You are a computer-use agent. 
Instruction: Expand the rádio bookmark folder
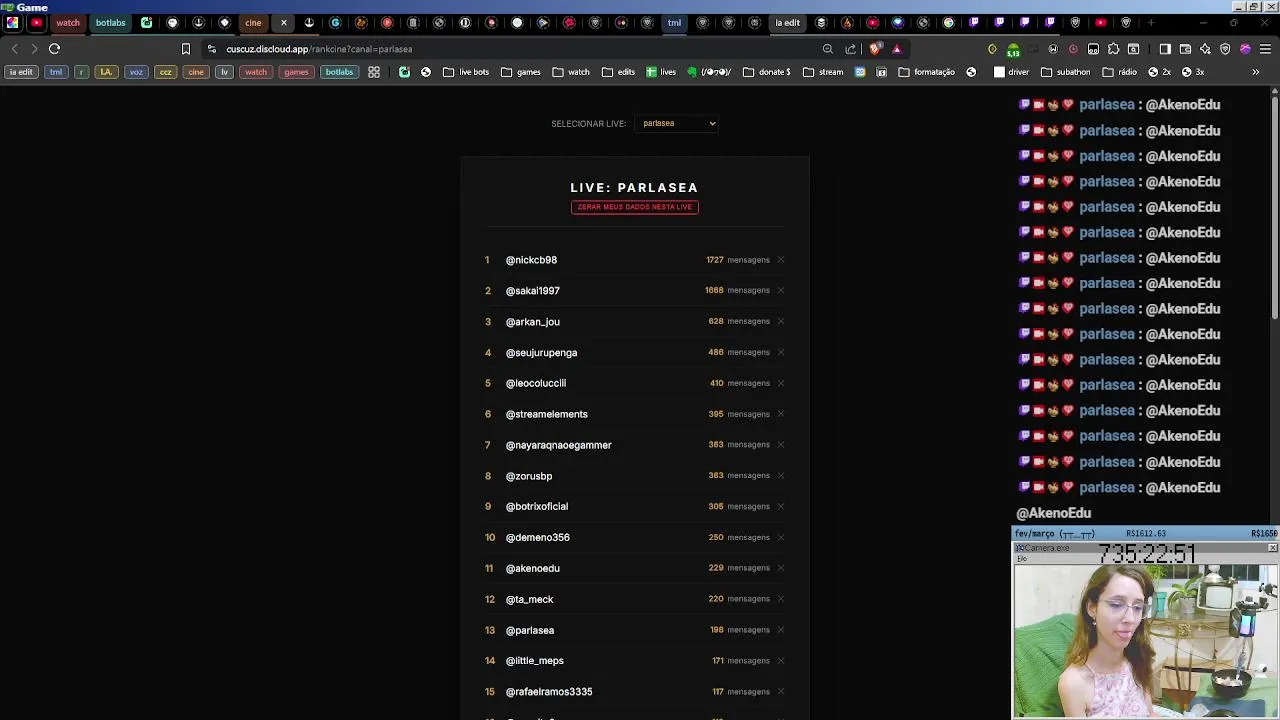(x=1120, y=72)
